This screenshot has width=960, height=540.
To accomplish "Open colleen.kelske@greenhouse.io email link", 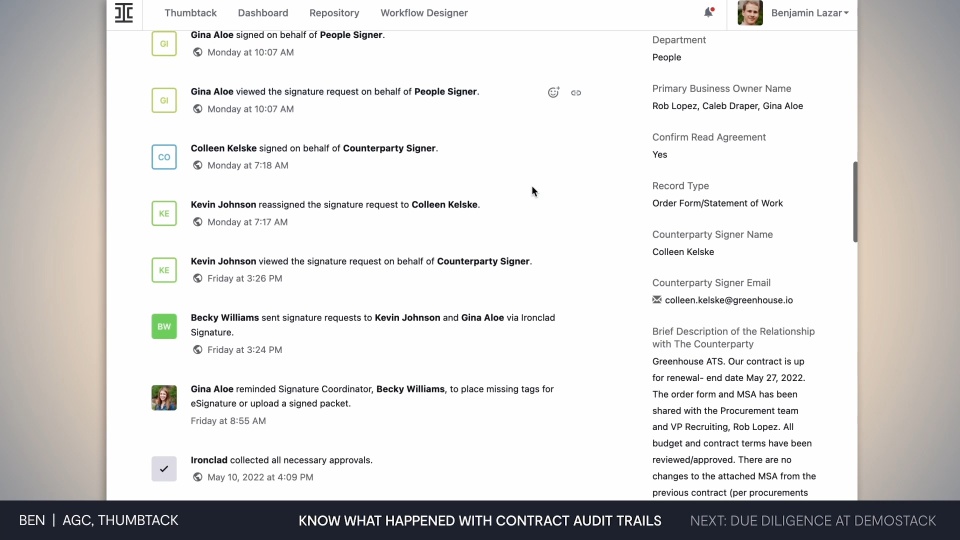I will coord(729,300).
